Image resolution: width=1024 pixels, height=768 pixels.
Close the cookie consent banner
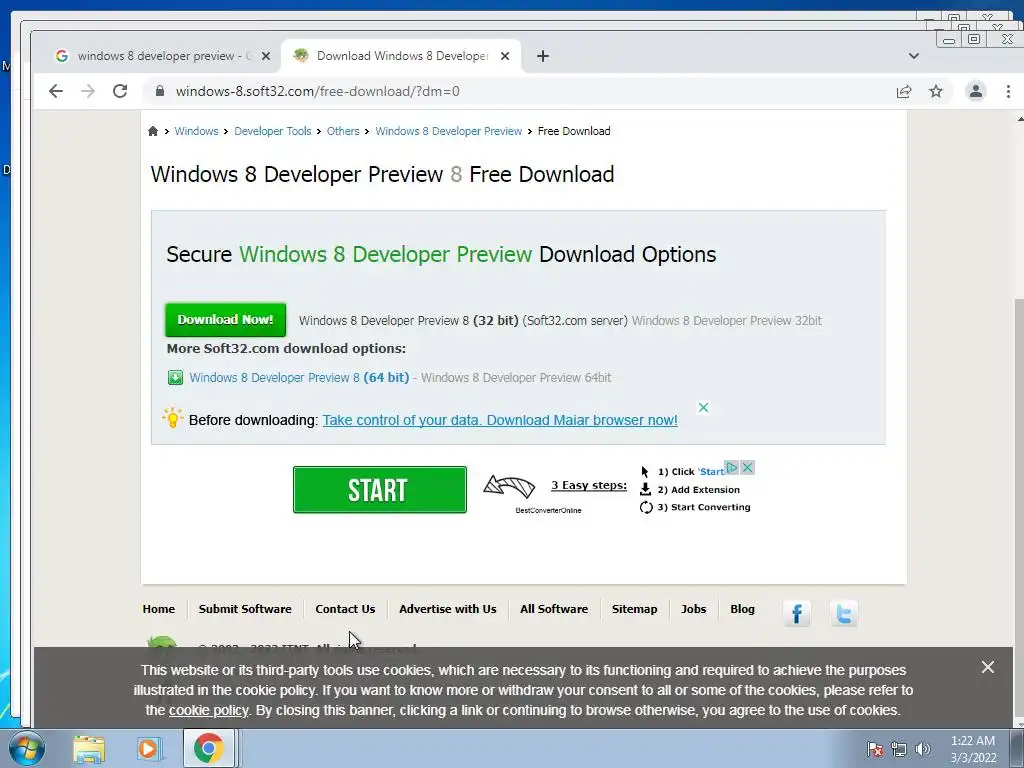pyautogui.click(x=987, y=667)
